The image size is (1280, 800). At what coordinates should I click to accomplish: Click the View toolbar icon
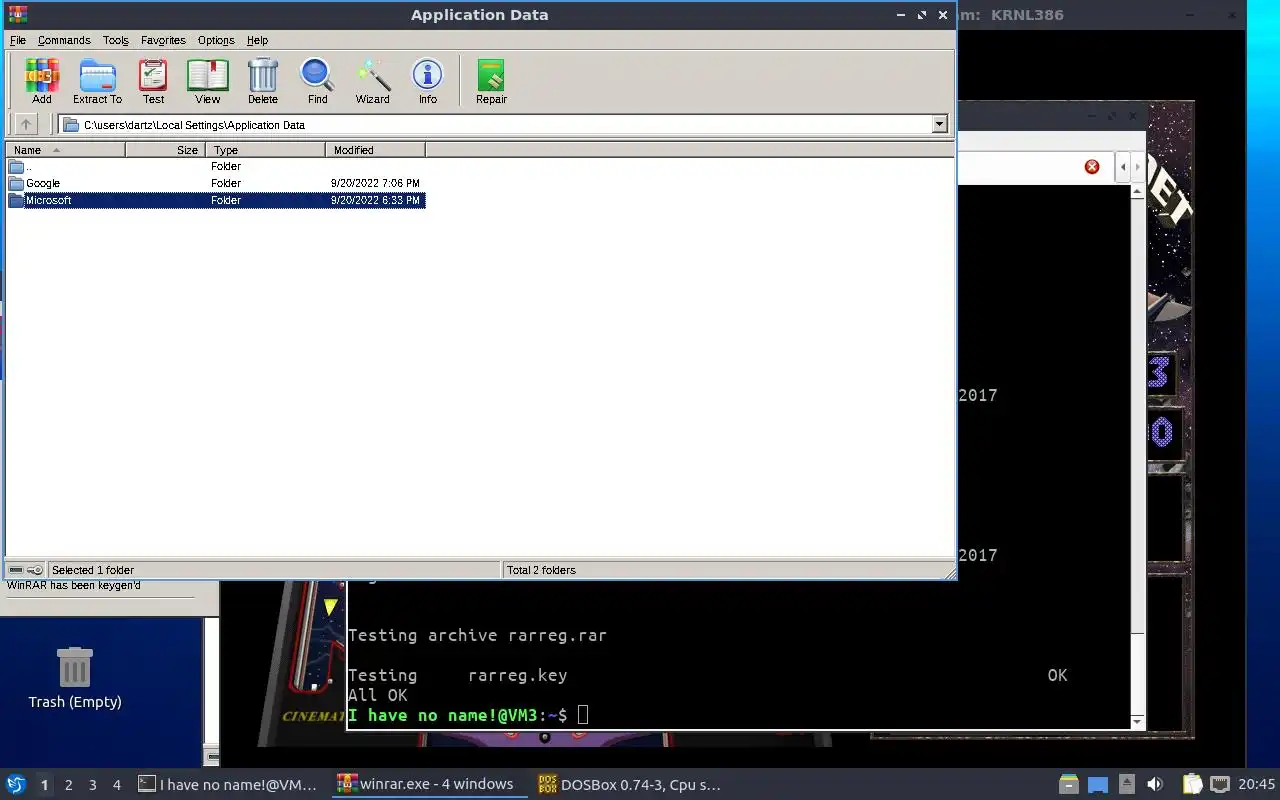208,82
